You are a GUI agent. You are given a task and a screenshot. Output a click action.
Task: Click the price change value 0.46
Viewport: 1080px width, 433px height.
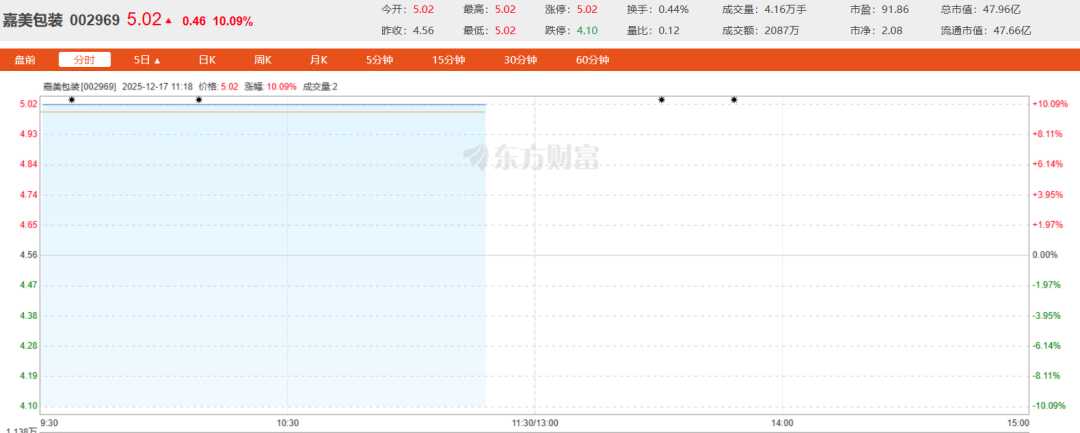point(194,21)
